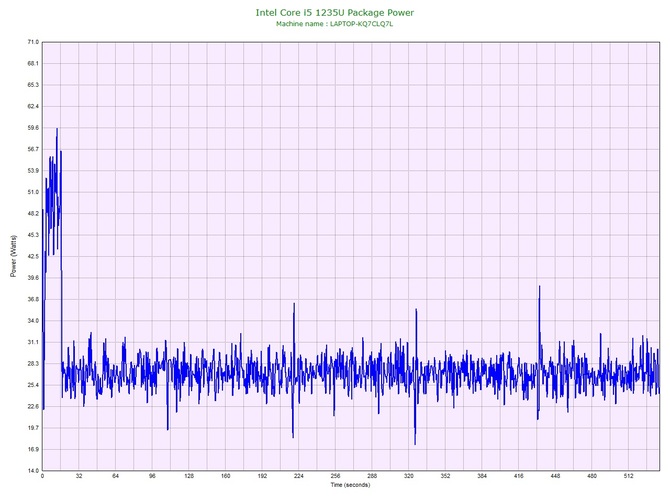Click the y-axis value 59.6

[33, 128]
